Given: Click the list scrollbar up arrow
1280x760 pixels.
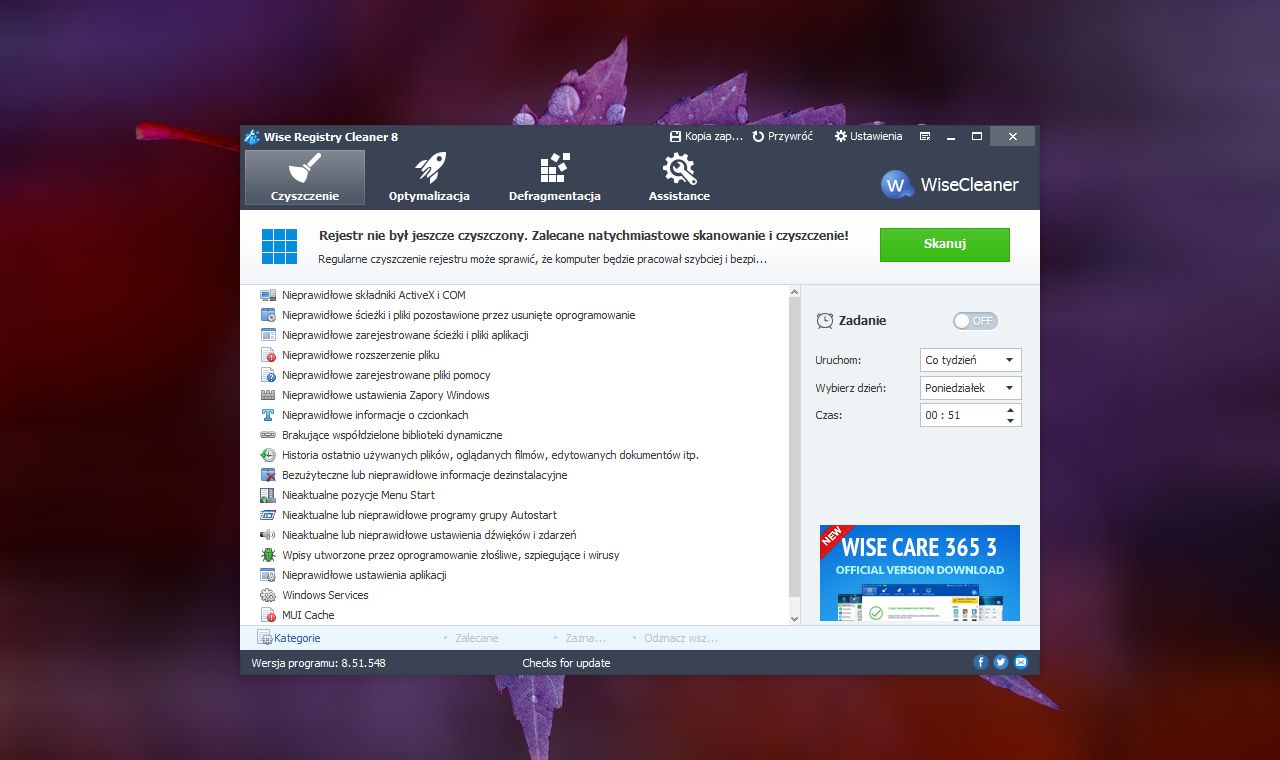Looking at the screenshot, I should [795, 292].
